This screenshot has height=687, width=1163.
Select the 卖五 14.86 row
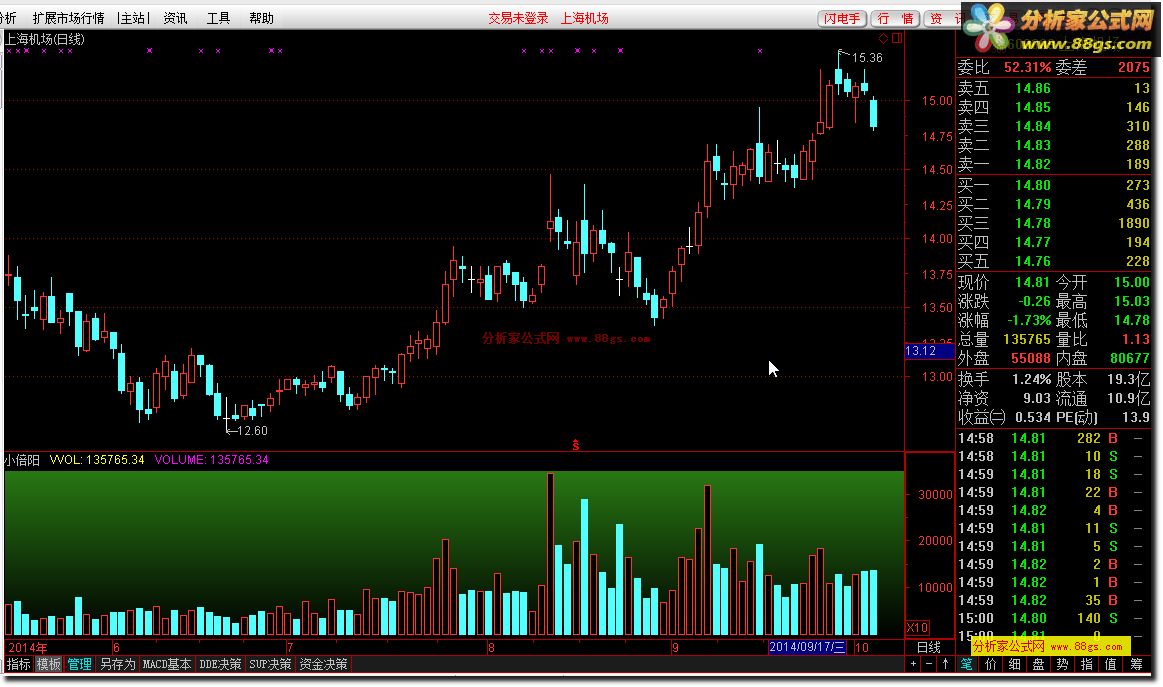pyautogui.click(x=1053, y=88)
